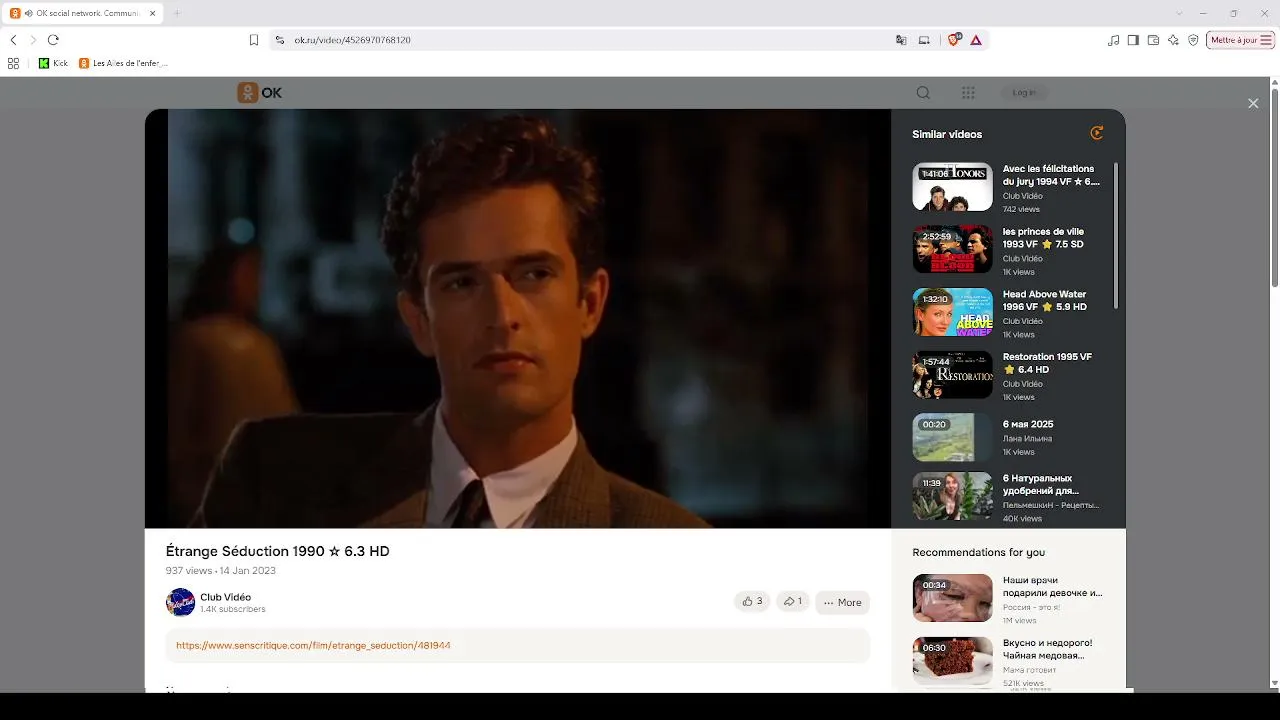Viewport: 1280px width, 720px height.
Task: Open Restoration 1995 video thumbnail
Action: click(x=952, y=374)
